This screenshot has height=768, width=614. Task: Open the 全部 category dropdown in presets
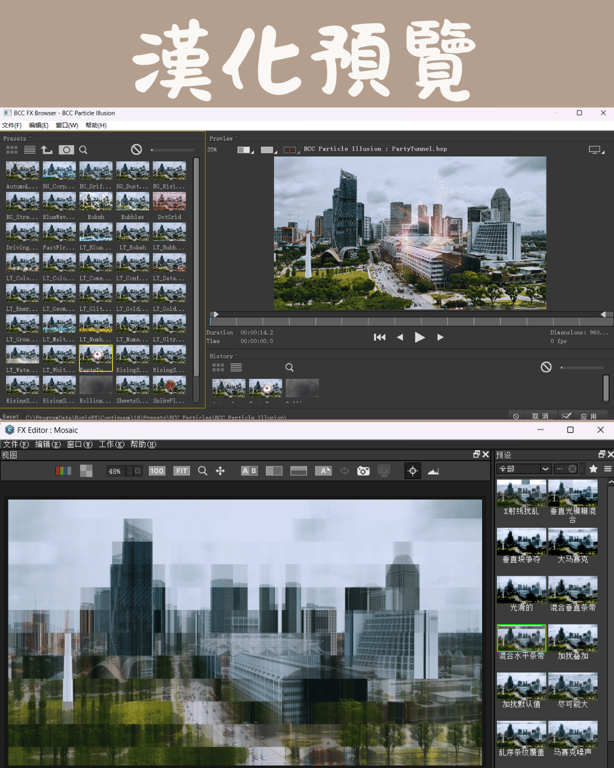click(x=523, y=469)
